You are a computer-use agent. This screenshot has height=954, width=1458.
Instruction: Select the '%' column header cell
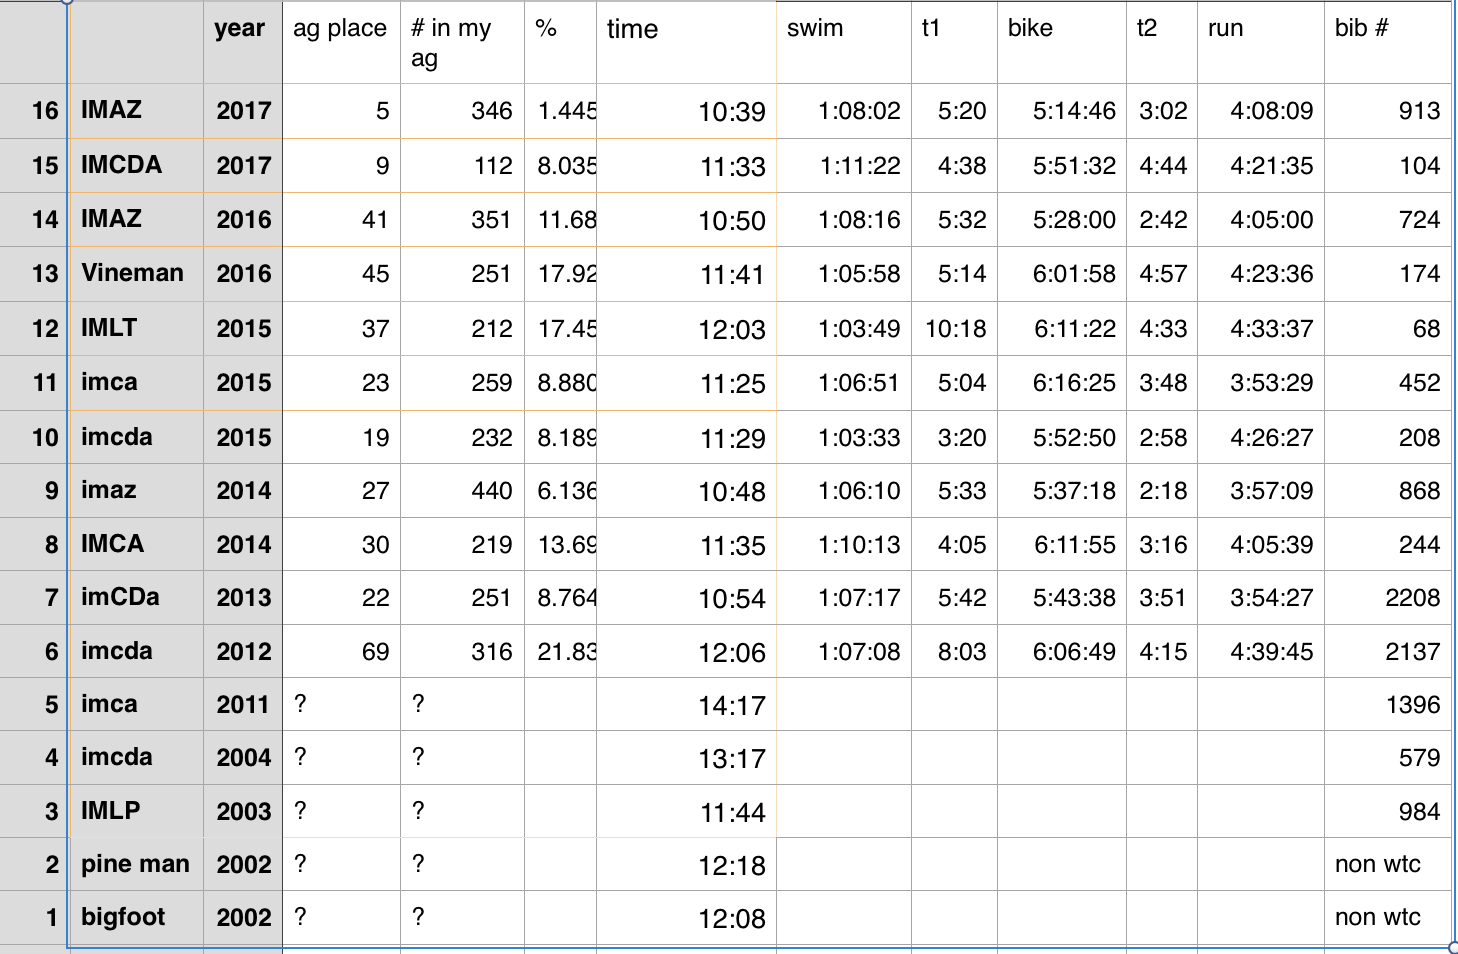(x=560, y=42)
